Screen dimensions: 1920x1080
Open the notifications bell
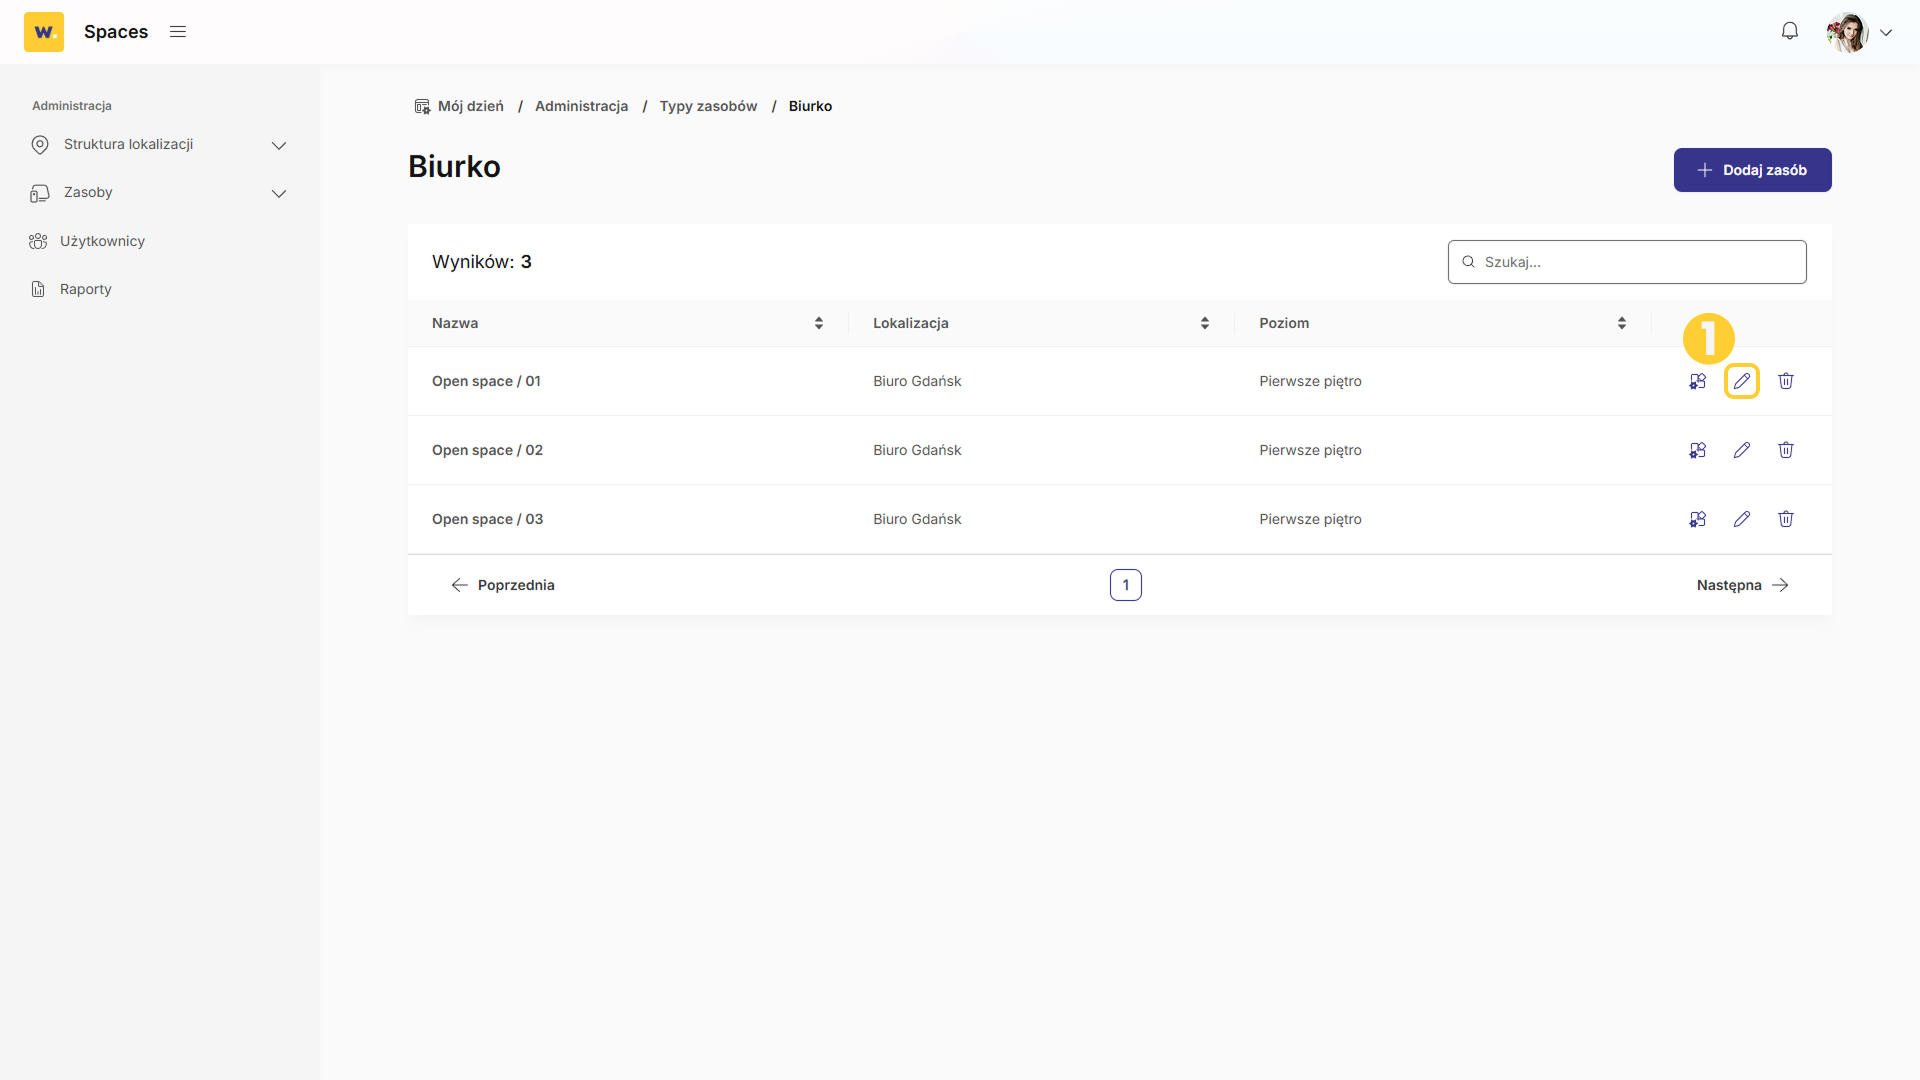[x=1790, y=32]
